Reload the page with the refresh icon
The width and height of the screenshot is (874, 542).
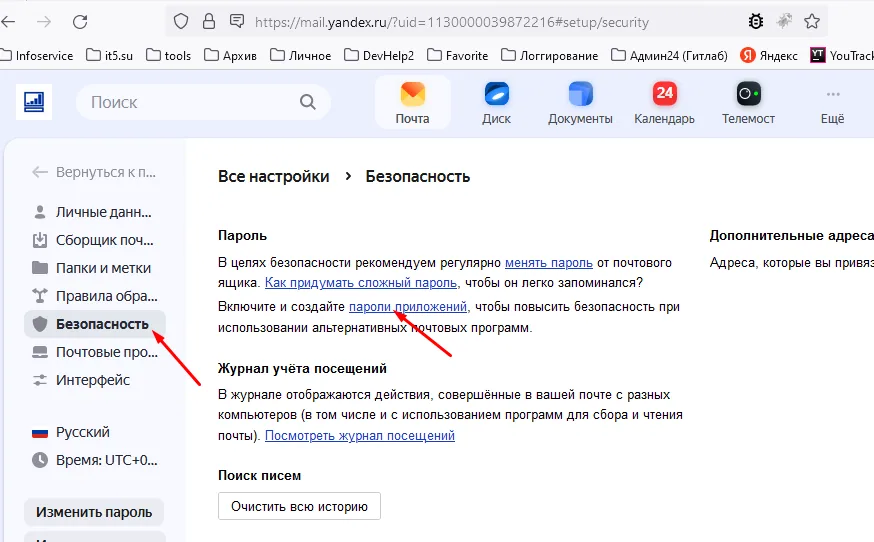tap(80, 22)
